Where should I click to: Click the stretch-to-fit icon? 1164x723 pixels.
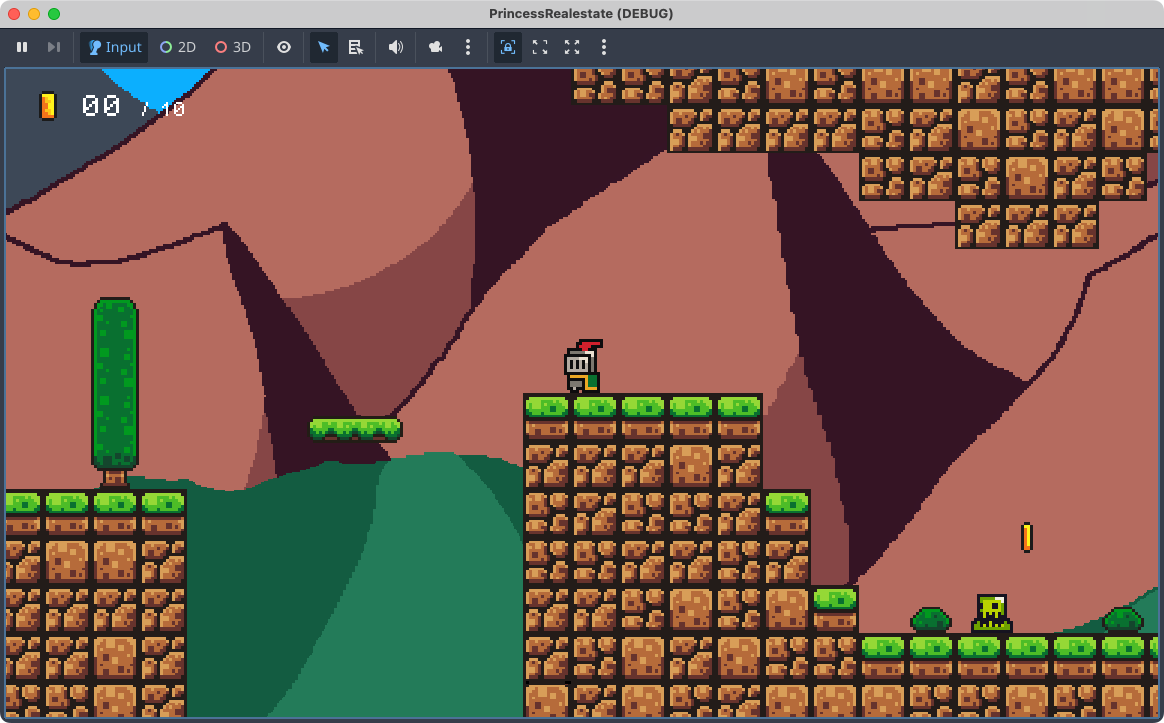click(540, 47)
